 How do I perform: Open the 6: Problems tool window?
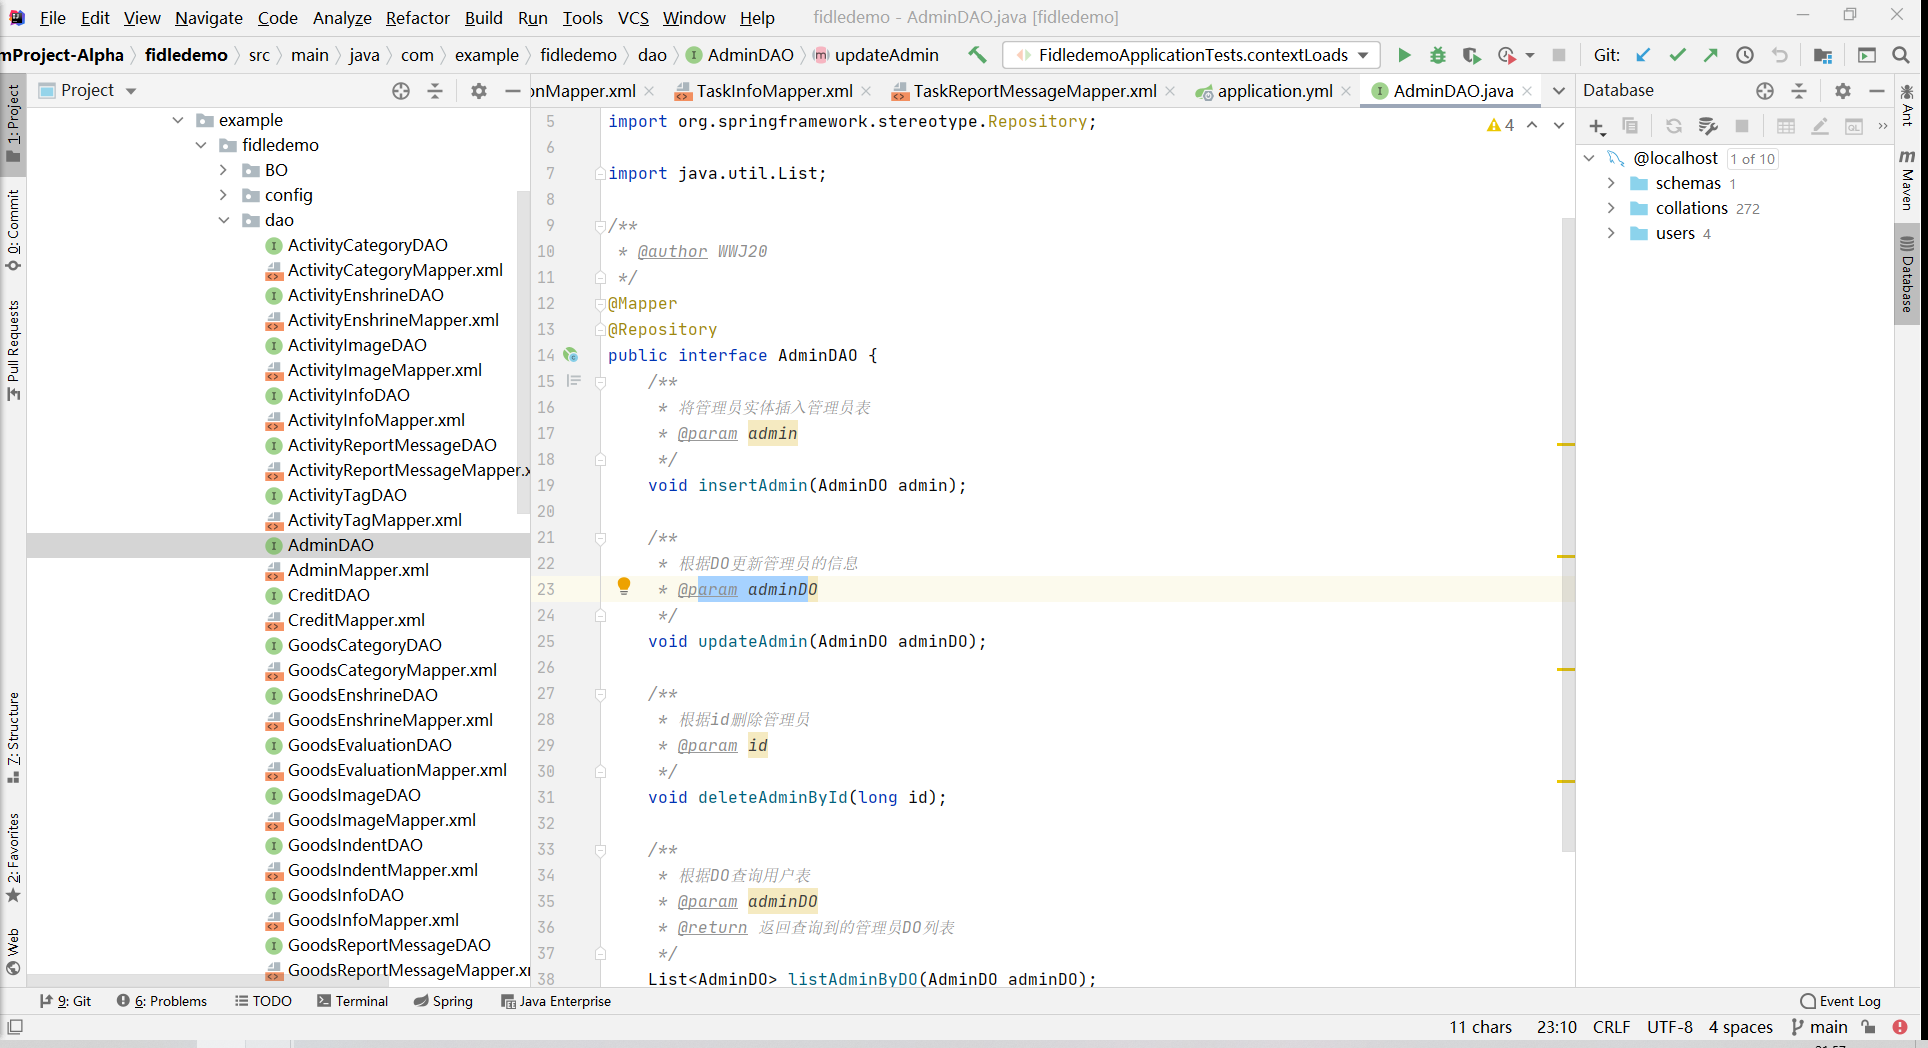coord(162,1001)
